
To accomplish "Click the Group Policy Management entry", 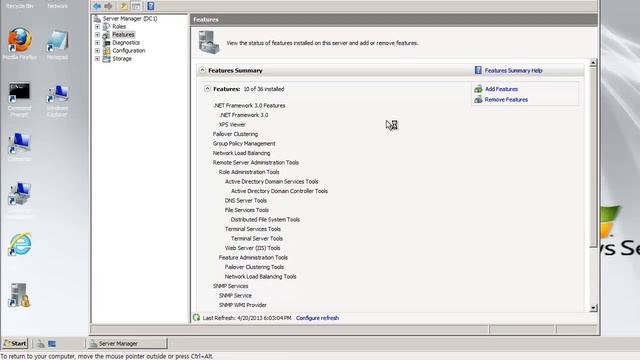I will point(244,144).
